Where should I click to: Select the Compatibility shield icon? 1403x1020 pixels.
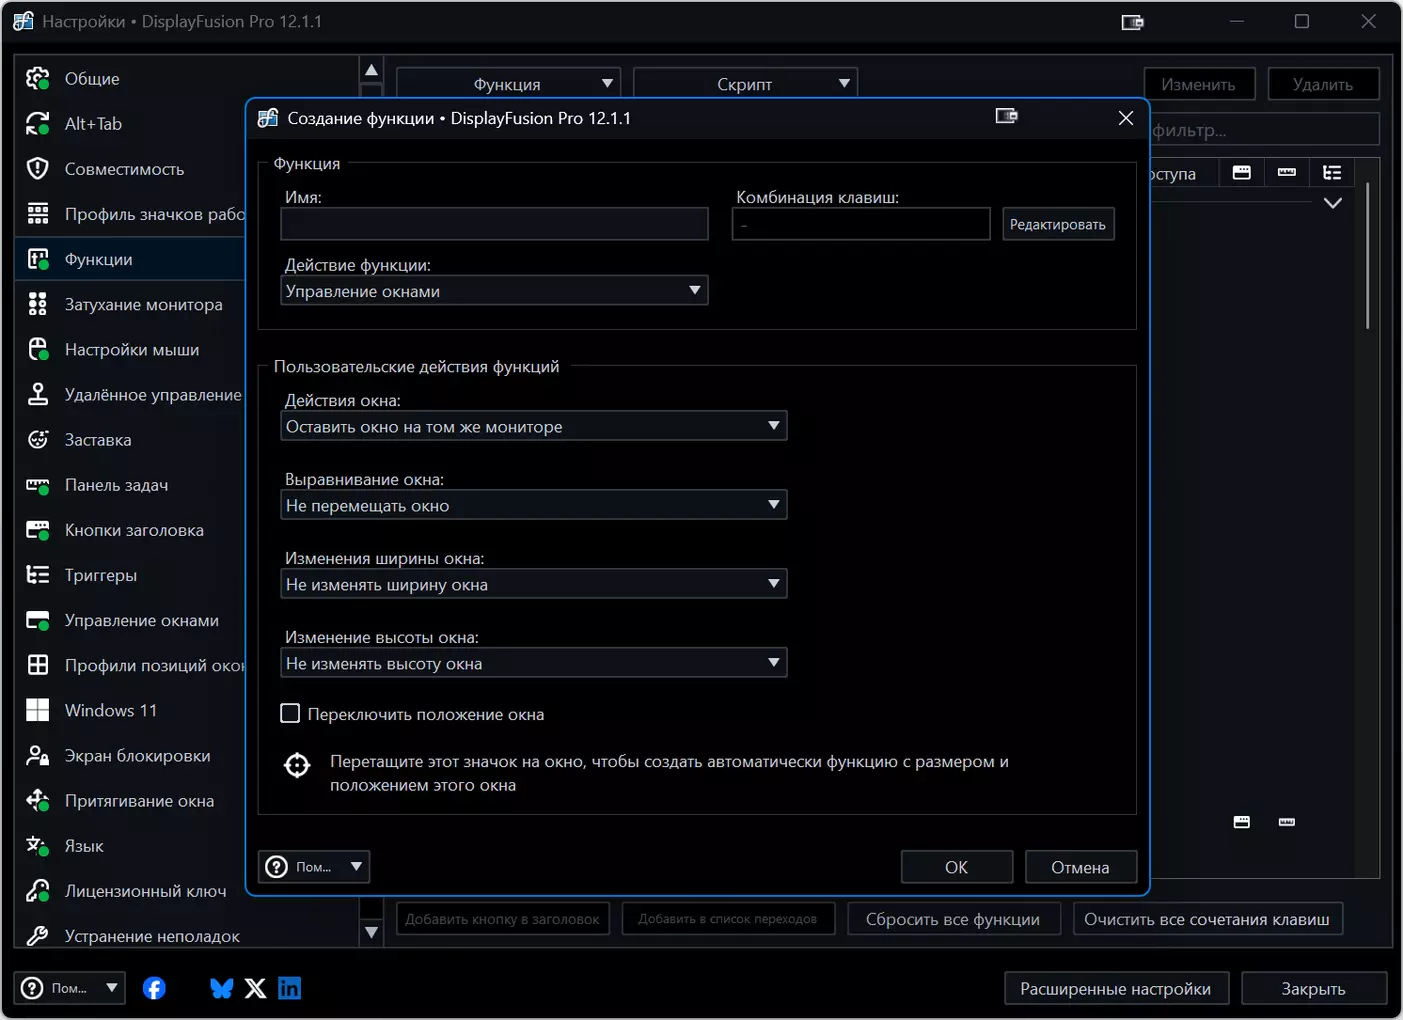click(38, 168)
